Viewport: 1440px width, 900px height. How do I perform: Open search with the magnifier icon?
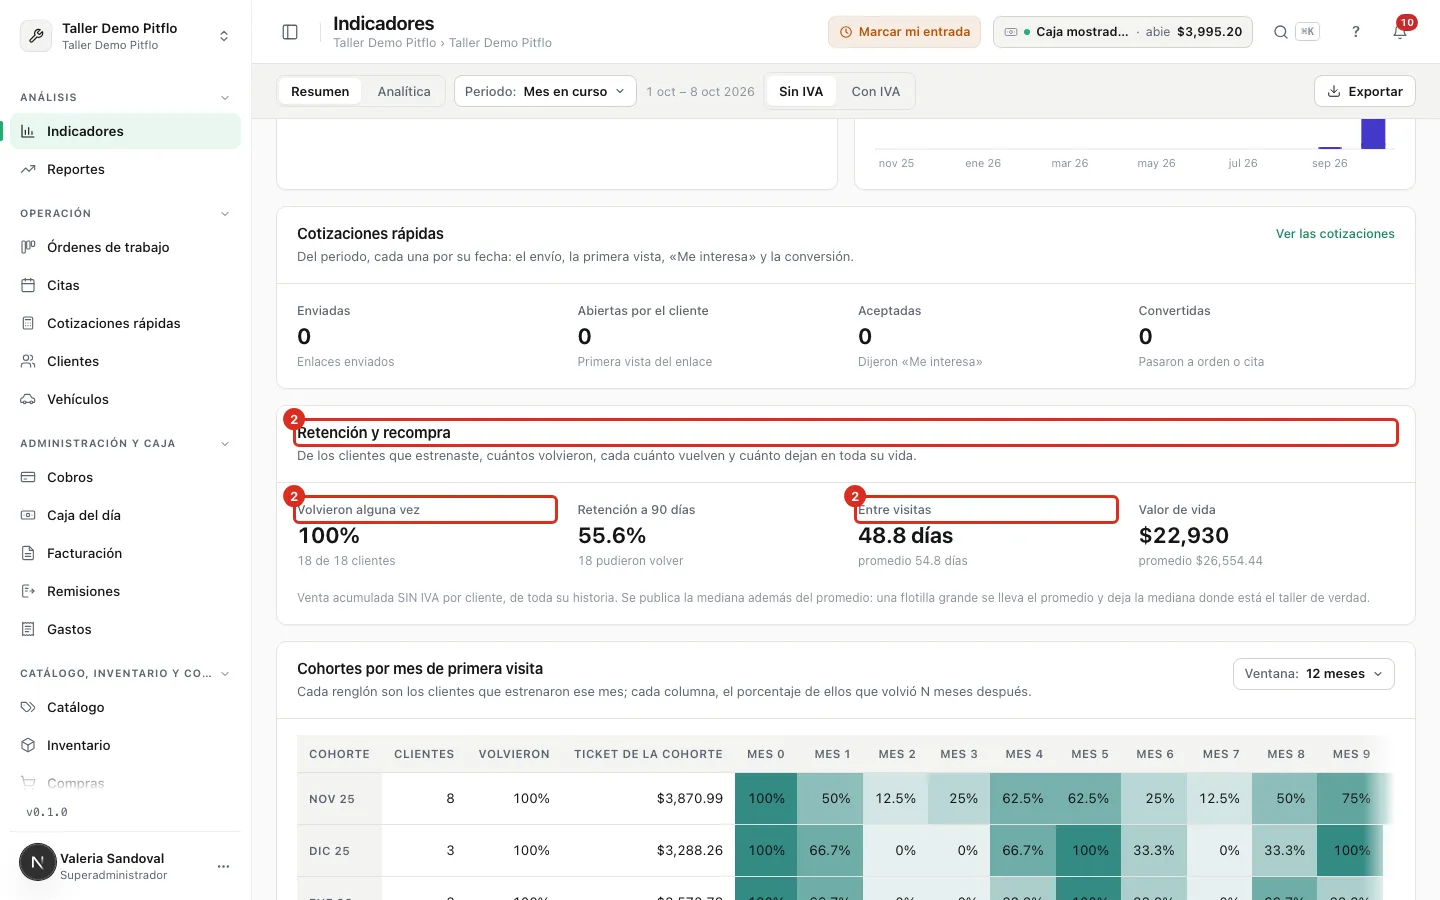(1280, 32)
